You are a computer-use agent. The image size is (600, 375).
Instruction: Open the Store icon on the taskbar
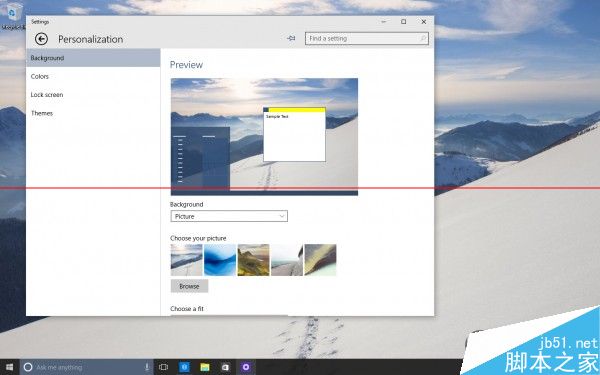point(225,367)
